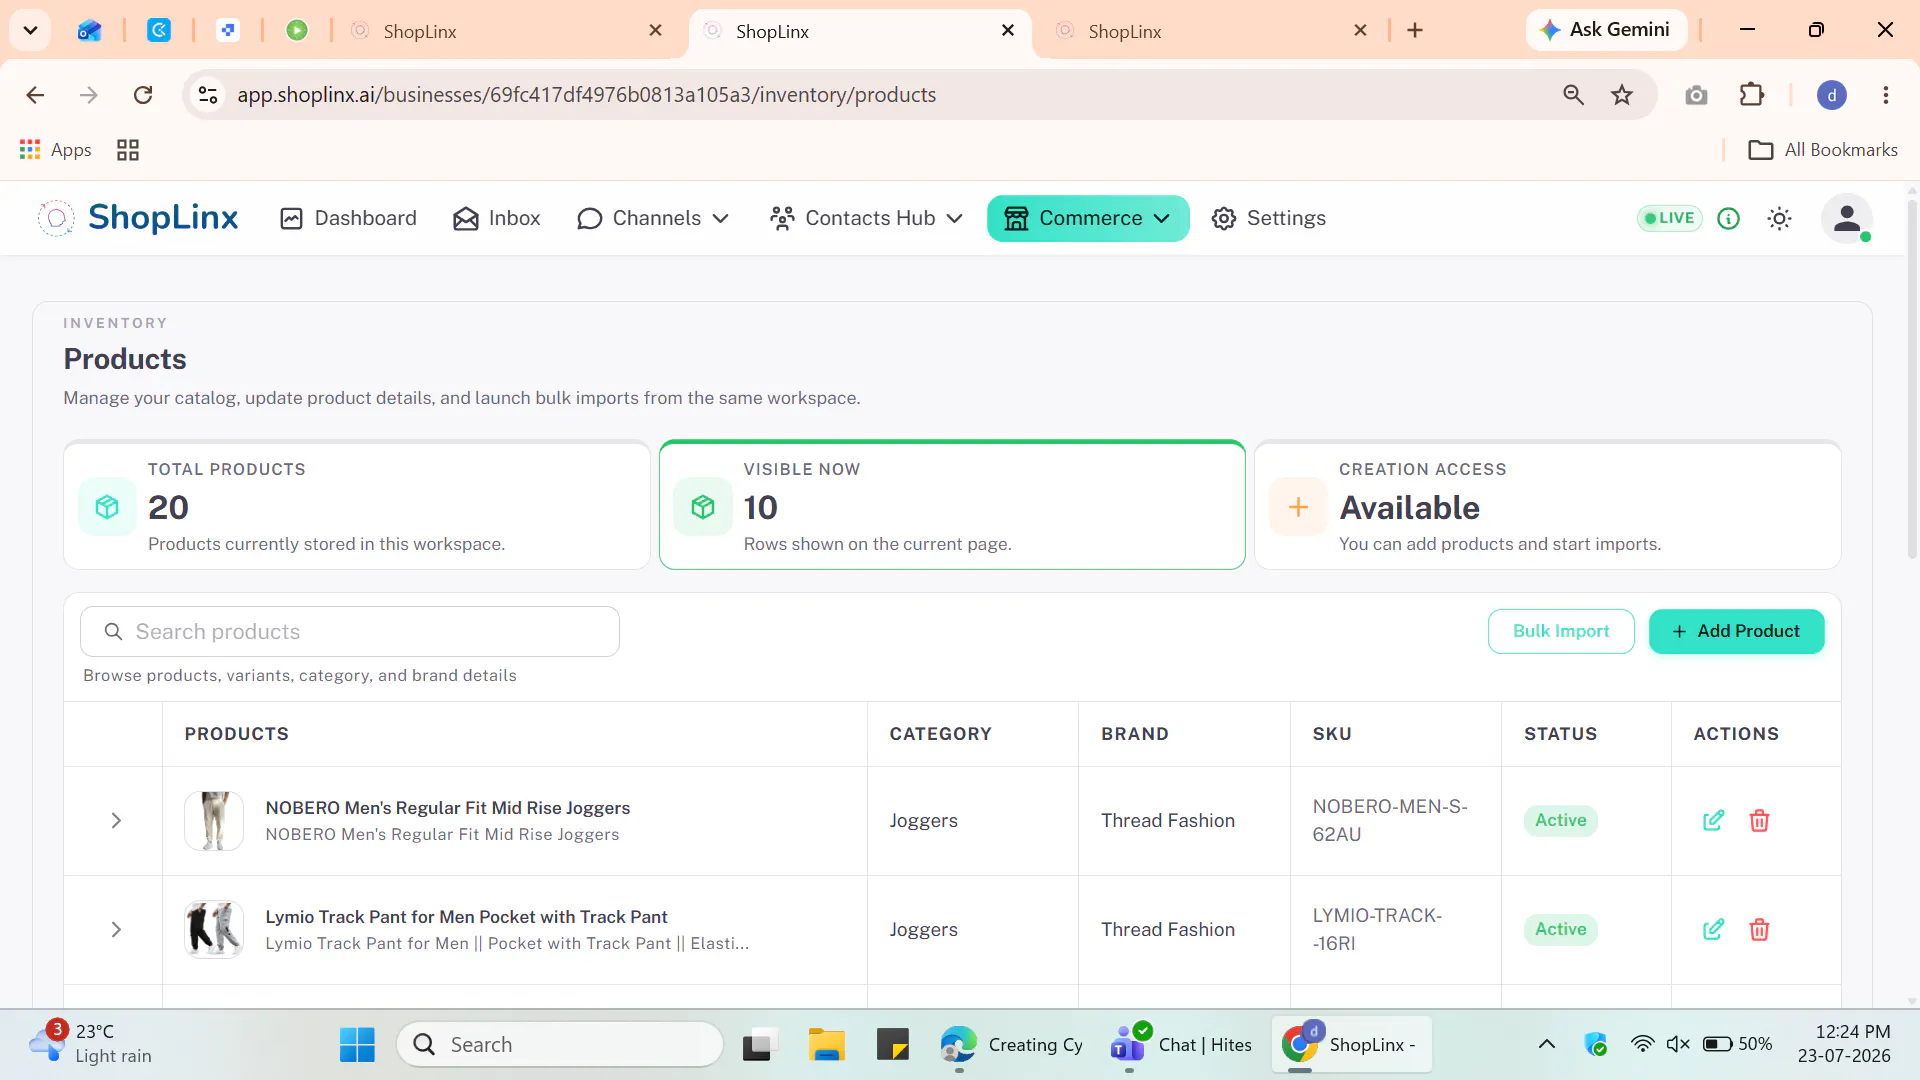The height and width of the screenshot is (1080, 1920).
Task: Delete the NOBERO Joggers product
Action: pyautogui.click(x=1759, y=820)
